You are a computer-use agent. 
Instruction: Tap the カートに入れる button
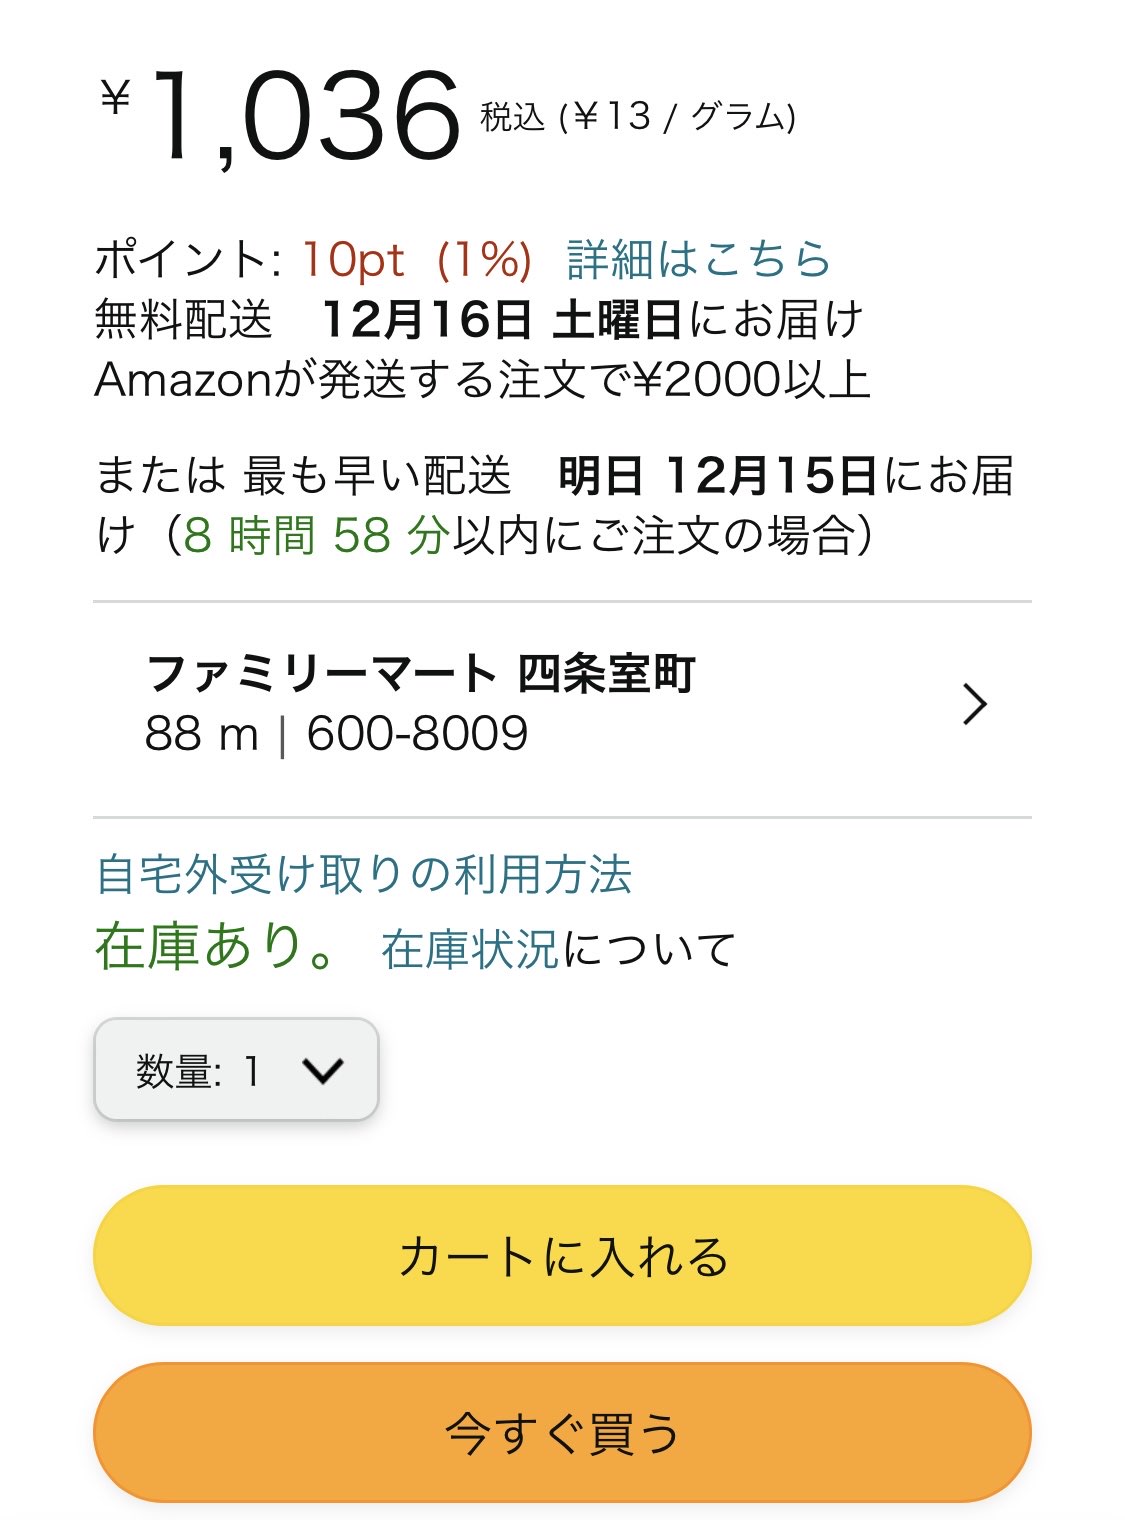(x=562, y=1256)
